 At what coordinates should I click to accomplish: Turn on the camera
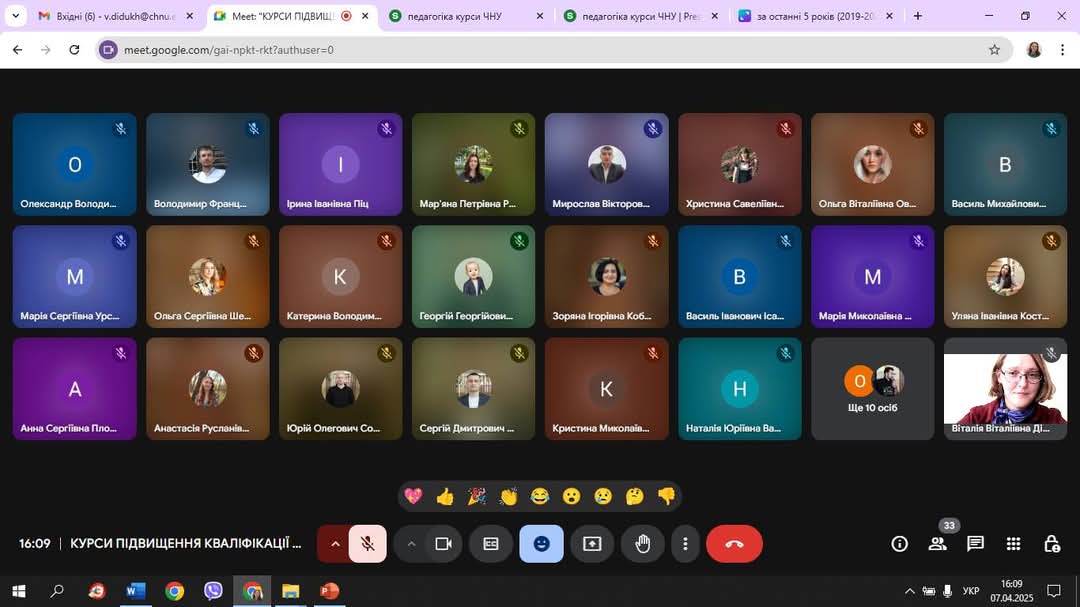pos(443,544)
